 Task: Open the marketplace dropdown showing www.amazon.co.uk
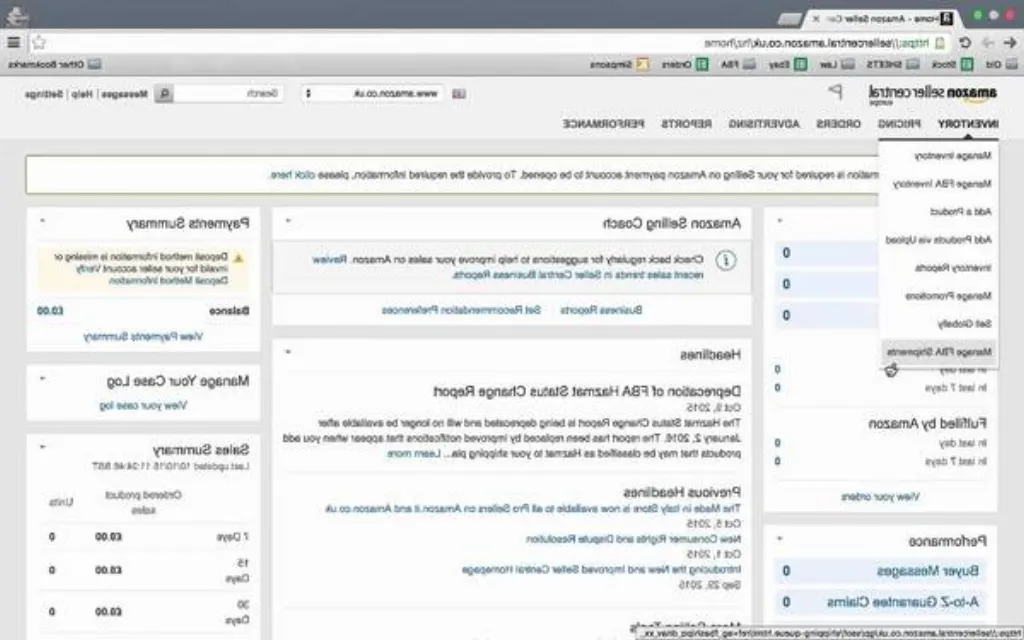pos(372,93)
